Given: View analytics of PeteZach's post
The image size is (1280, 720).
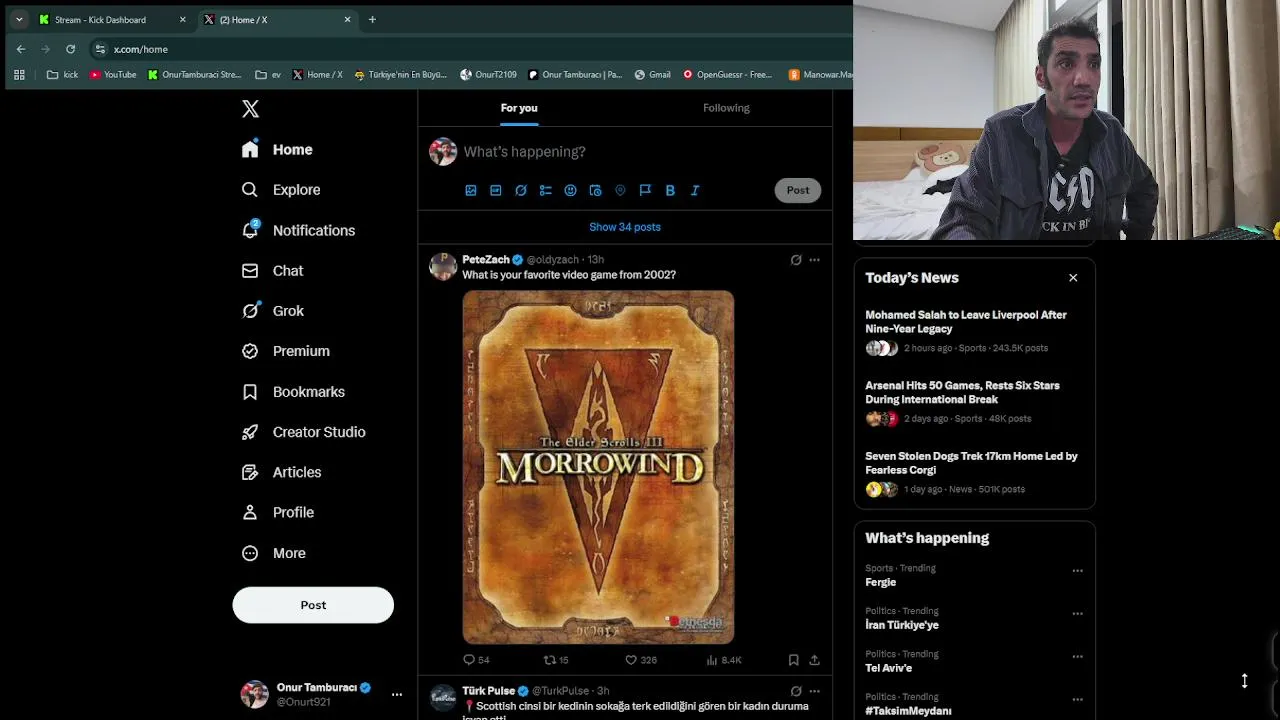Looking at the screenshot, I should click(x=724, y=660).
